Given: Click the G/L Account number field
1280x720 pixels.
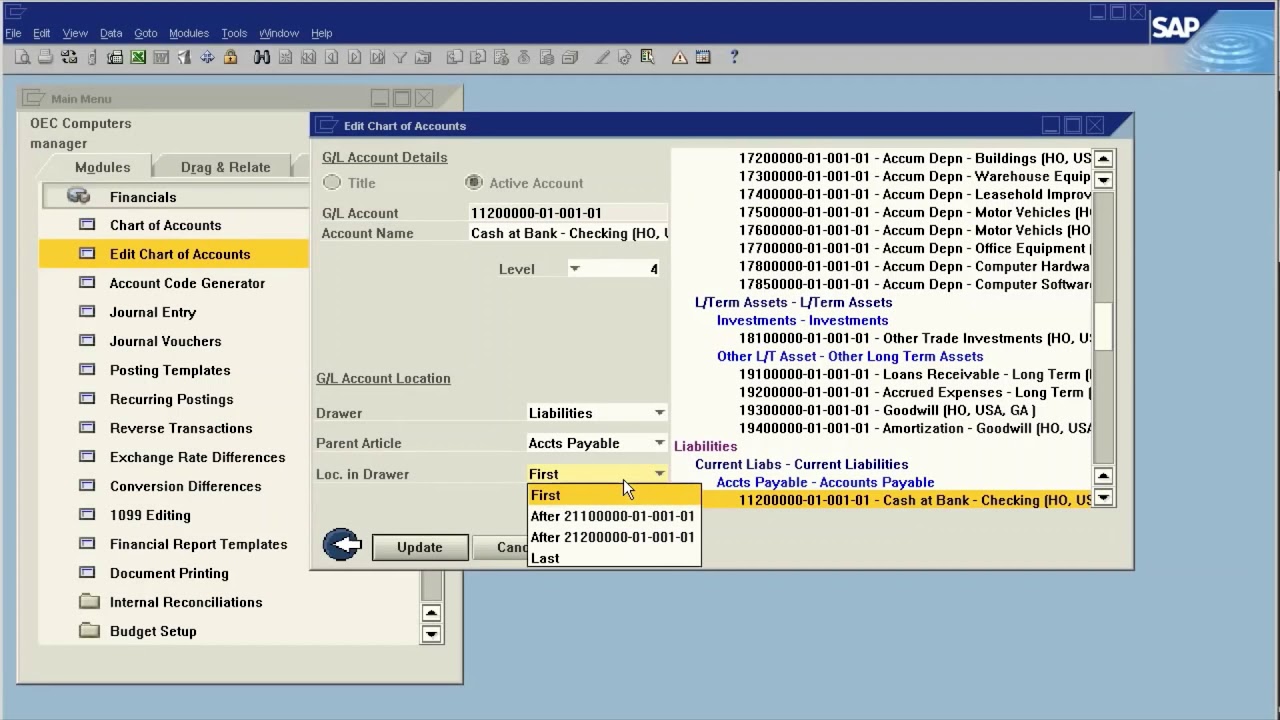Looking at the screenshot, I should pyautogui.click(x=568, y=213).
